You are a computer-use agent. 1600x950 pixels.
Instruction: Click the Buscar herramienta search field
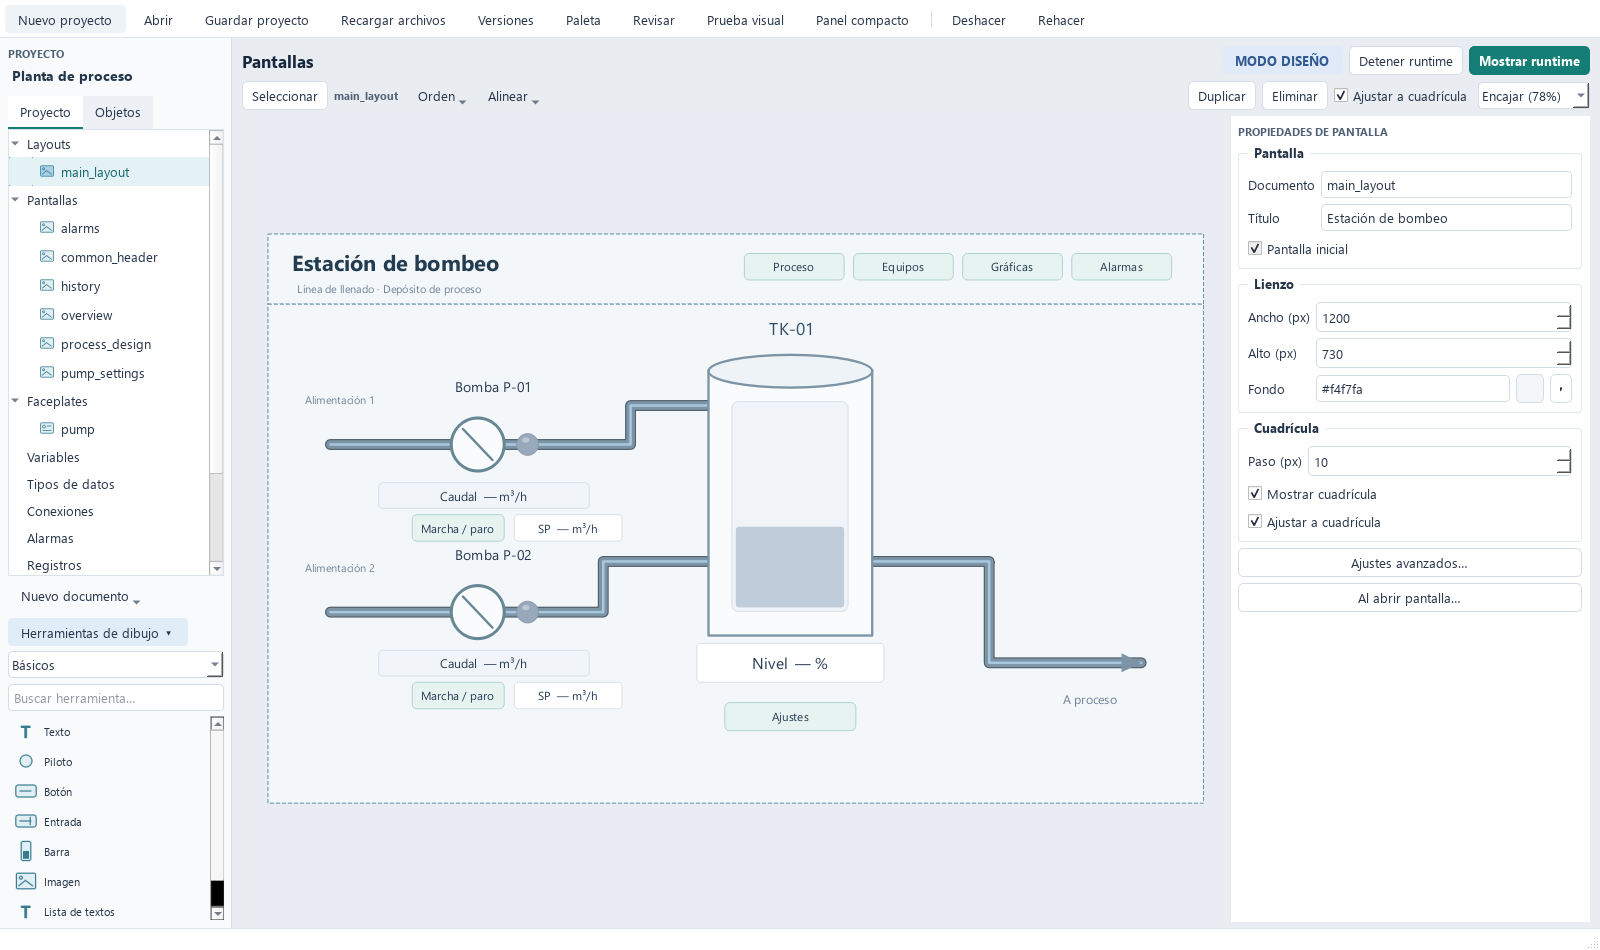(x=115, y=698)
